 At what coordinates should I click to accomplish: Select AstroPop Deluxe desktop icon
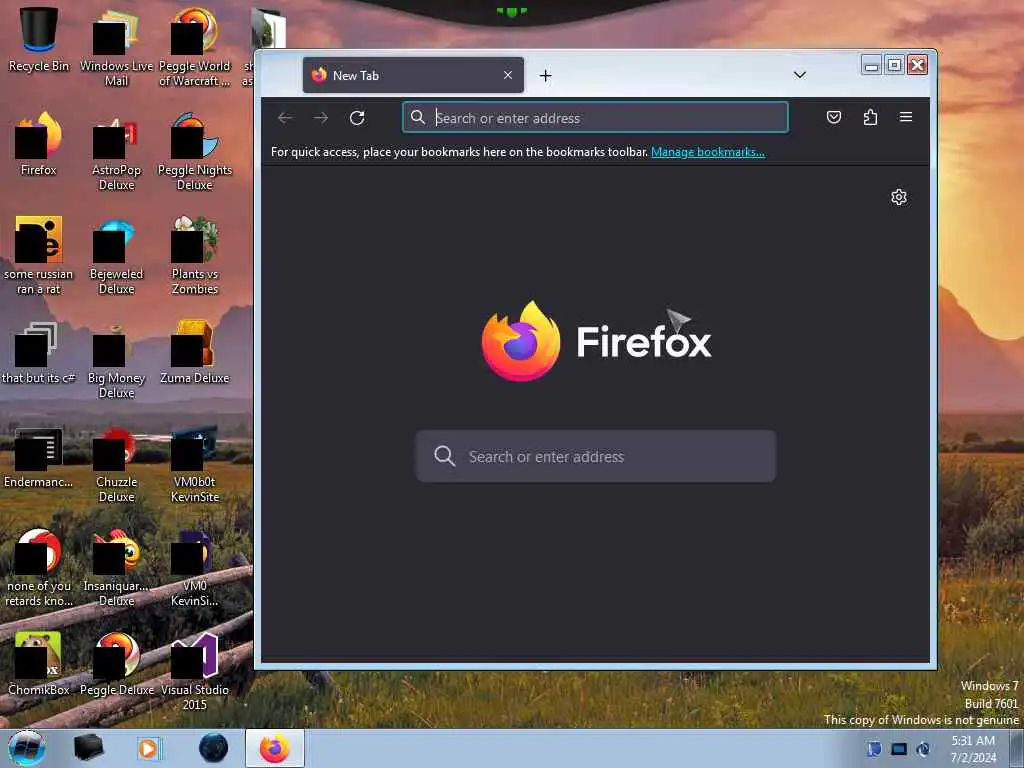(x=116, y=152)
